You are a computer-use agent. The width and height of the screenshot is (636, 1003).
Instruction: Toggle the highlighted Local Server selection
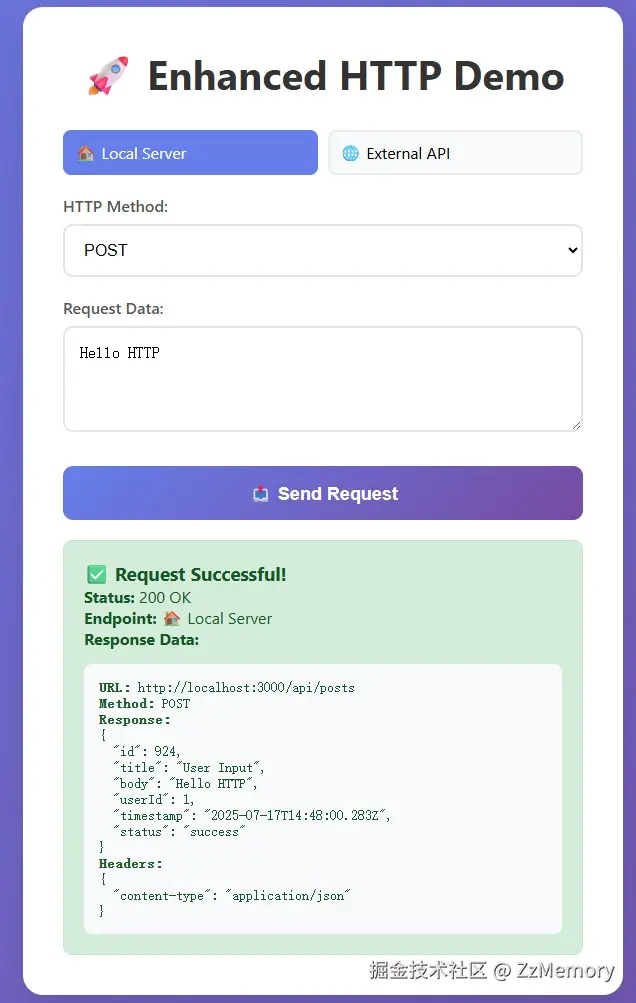pos(190,152)
